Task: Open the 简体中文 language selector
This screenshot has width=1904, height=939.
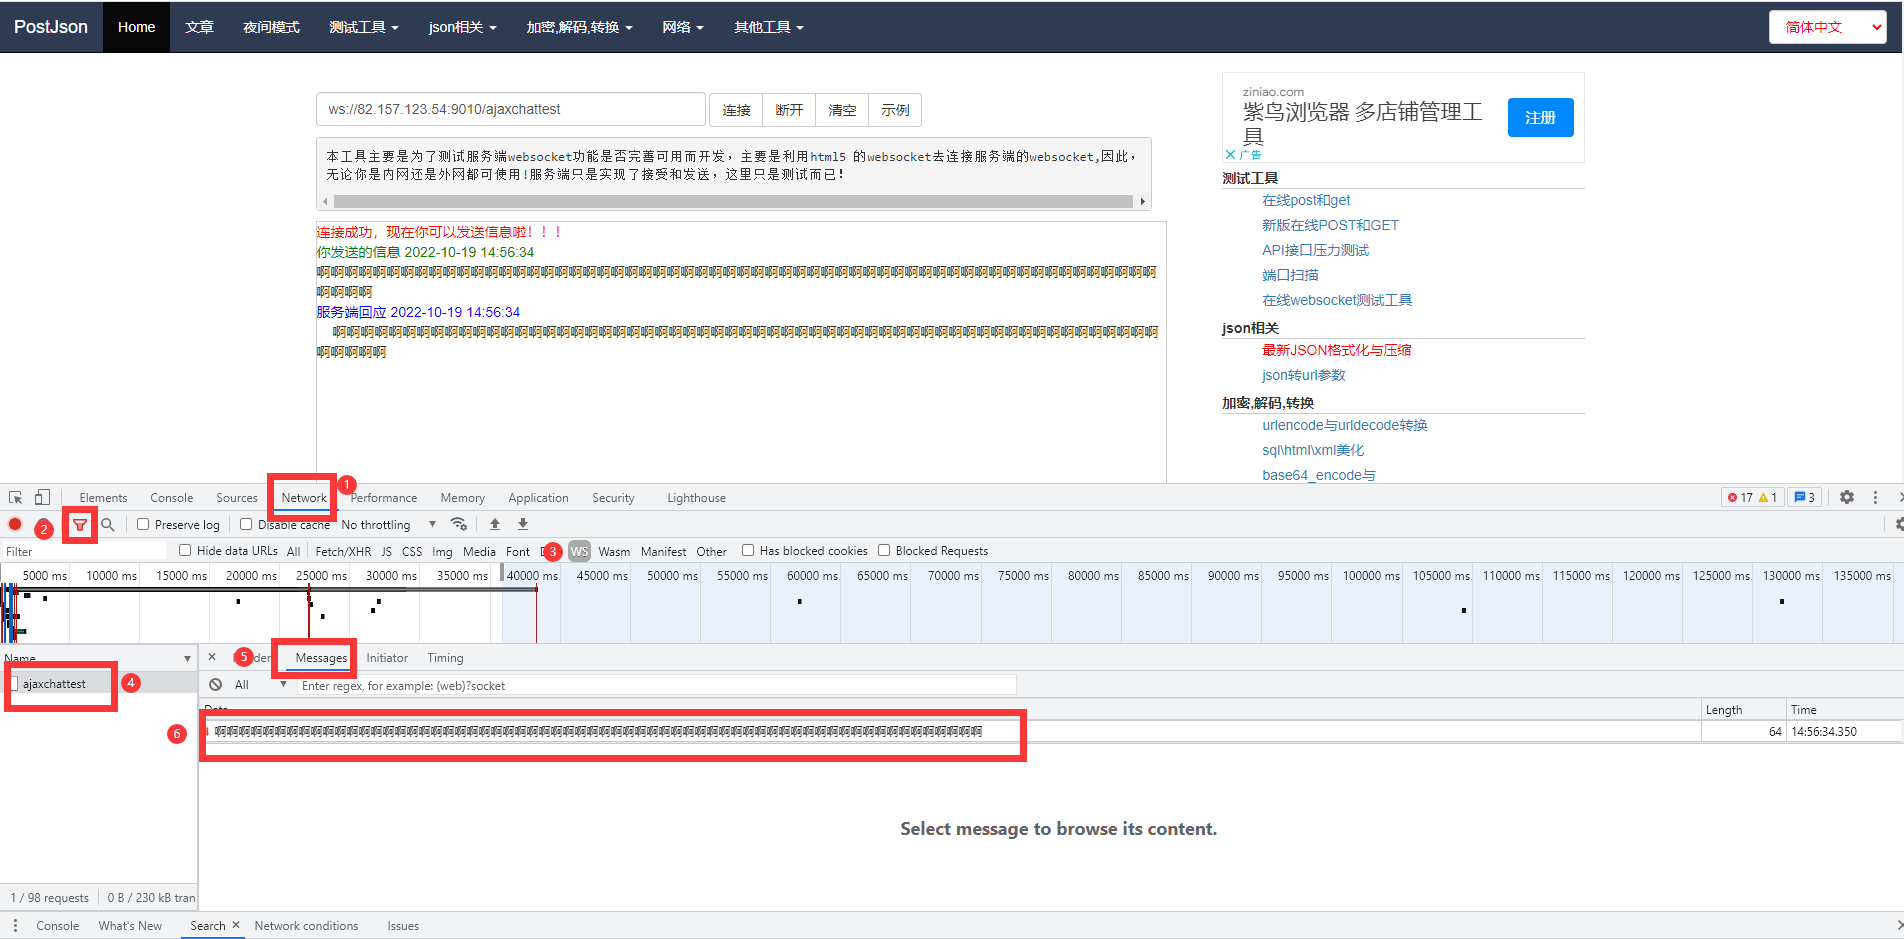Action: pos(1827,27)
